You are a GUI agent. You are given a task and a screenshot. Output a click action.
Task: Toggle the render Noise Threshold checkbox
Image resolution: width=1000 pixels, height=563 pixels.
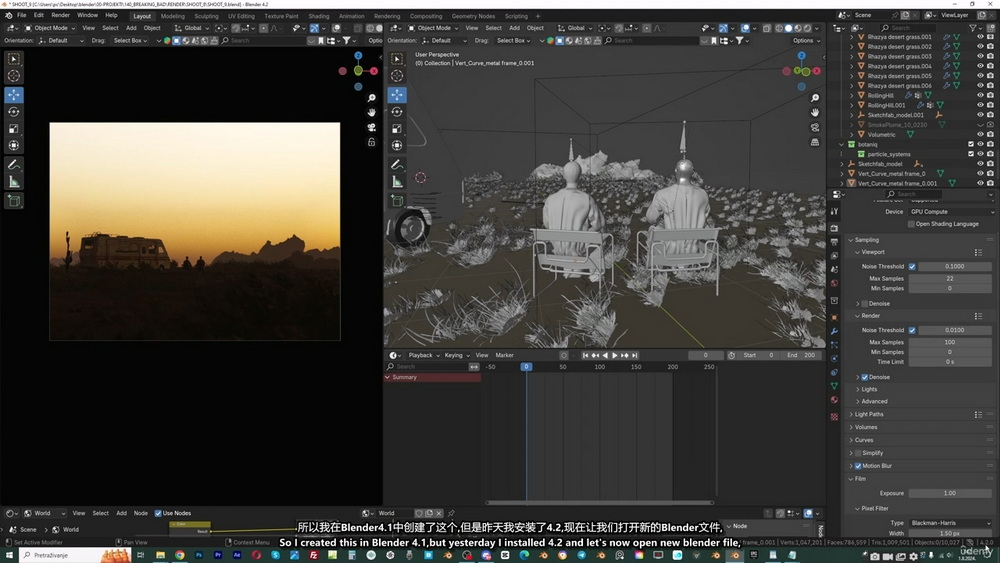coord(912,330)
